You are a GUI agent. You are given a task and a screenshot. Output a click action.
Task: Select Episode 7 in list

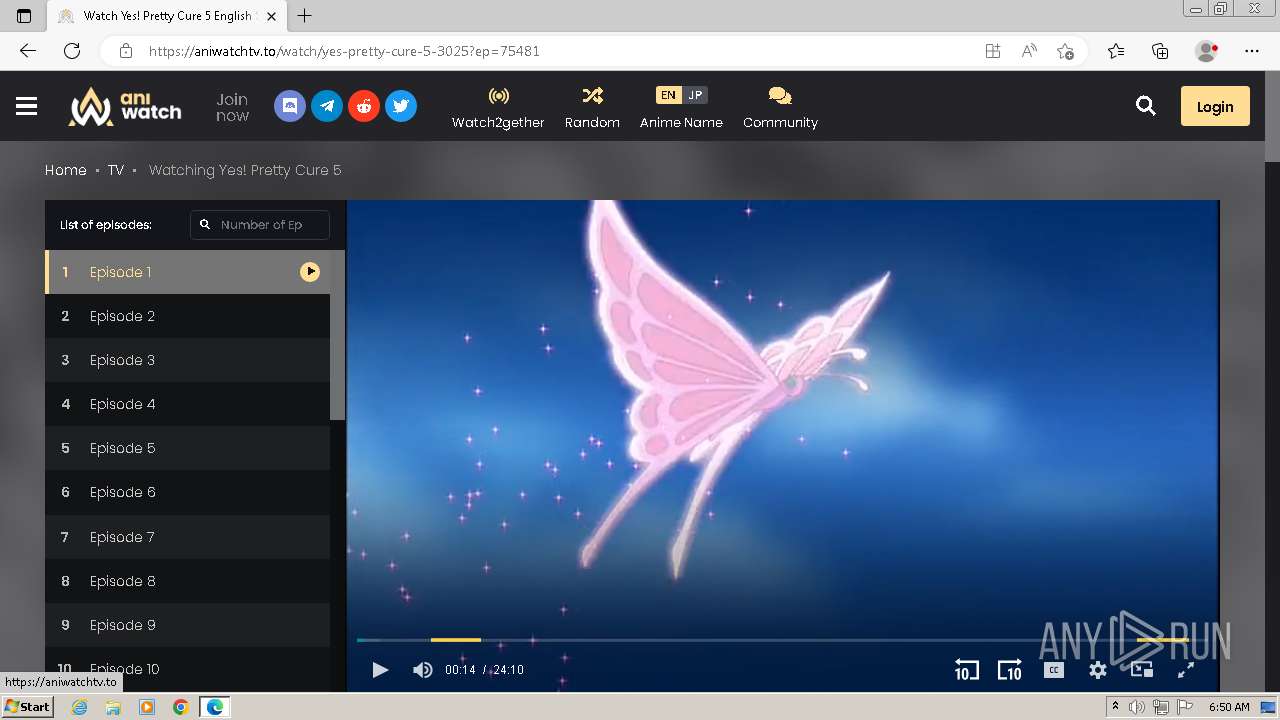[187, 537]
